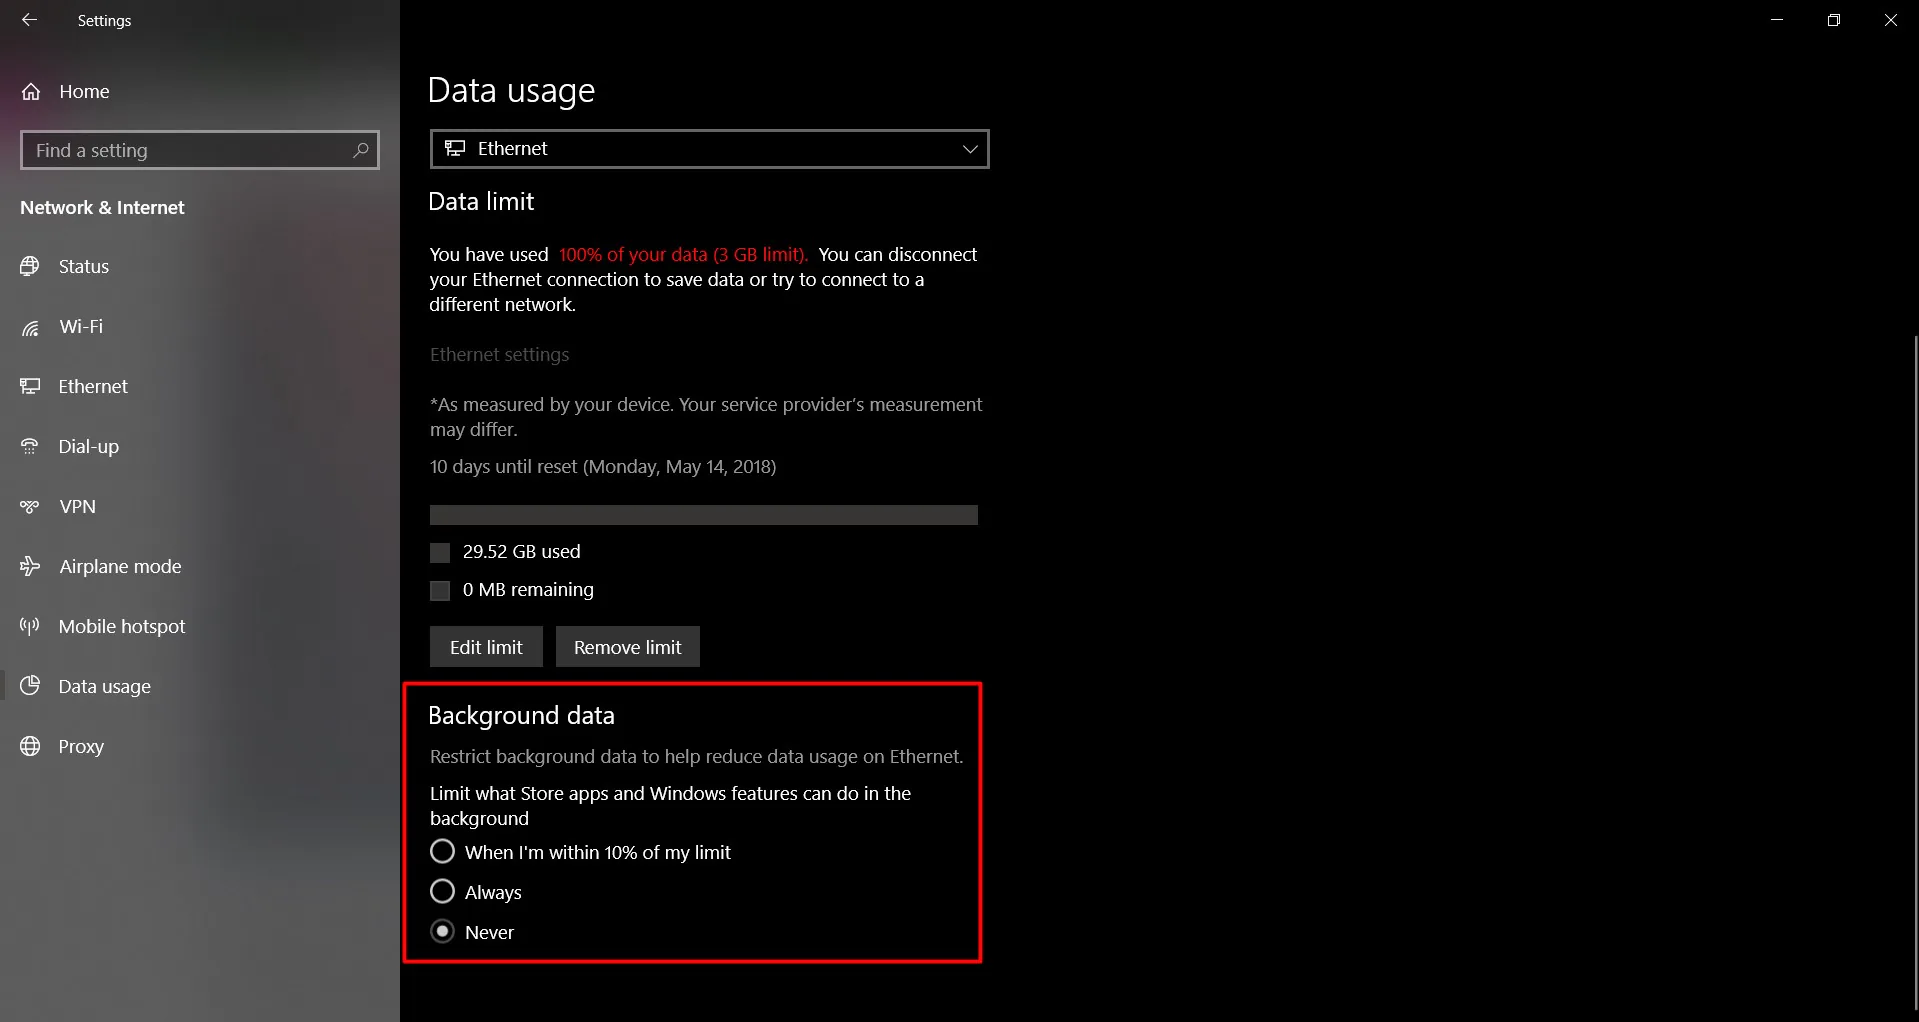Open the Ethernet settings link
The width and height of the screenshot is (1919, 1022).
click(x=499, y=355)
